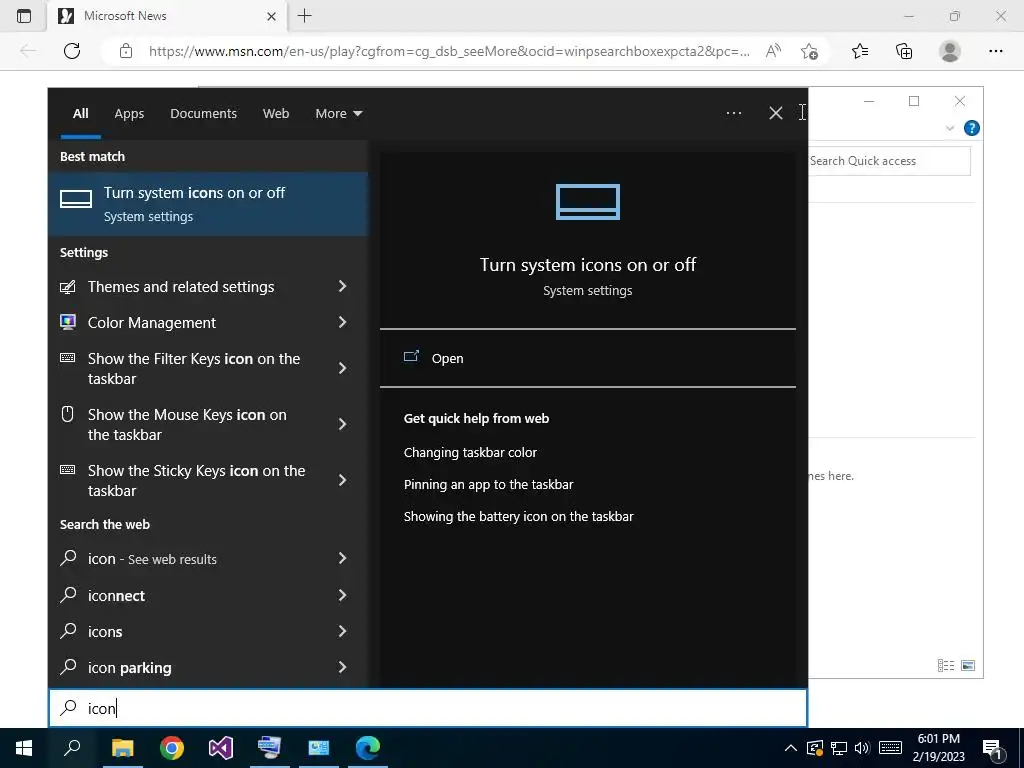Click the search box containing 'icon'
Viewport: 1024px width, 768px height.
point(428,708)
